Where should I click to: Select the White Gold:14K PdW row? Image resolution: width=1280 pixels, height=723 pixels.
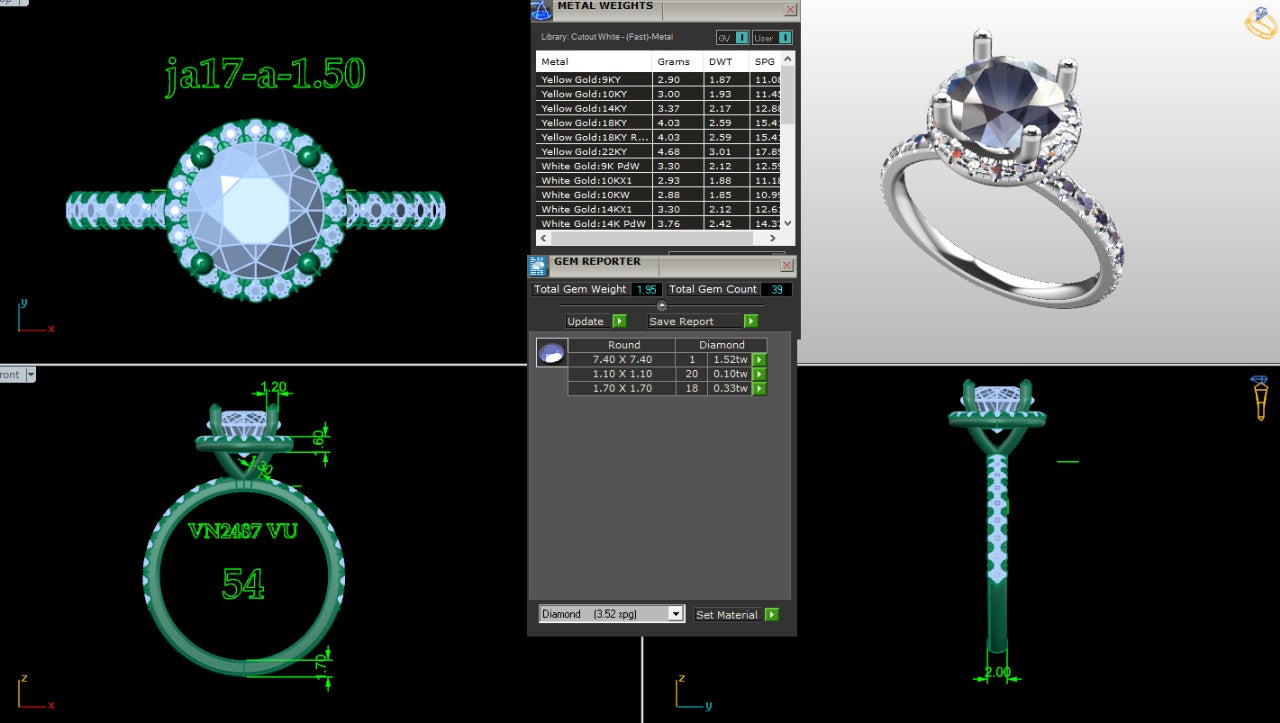pos(658,224)
